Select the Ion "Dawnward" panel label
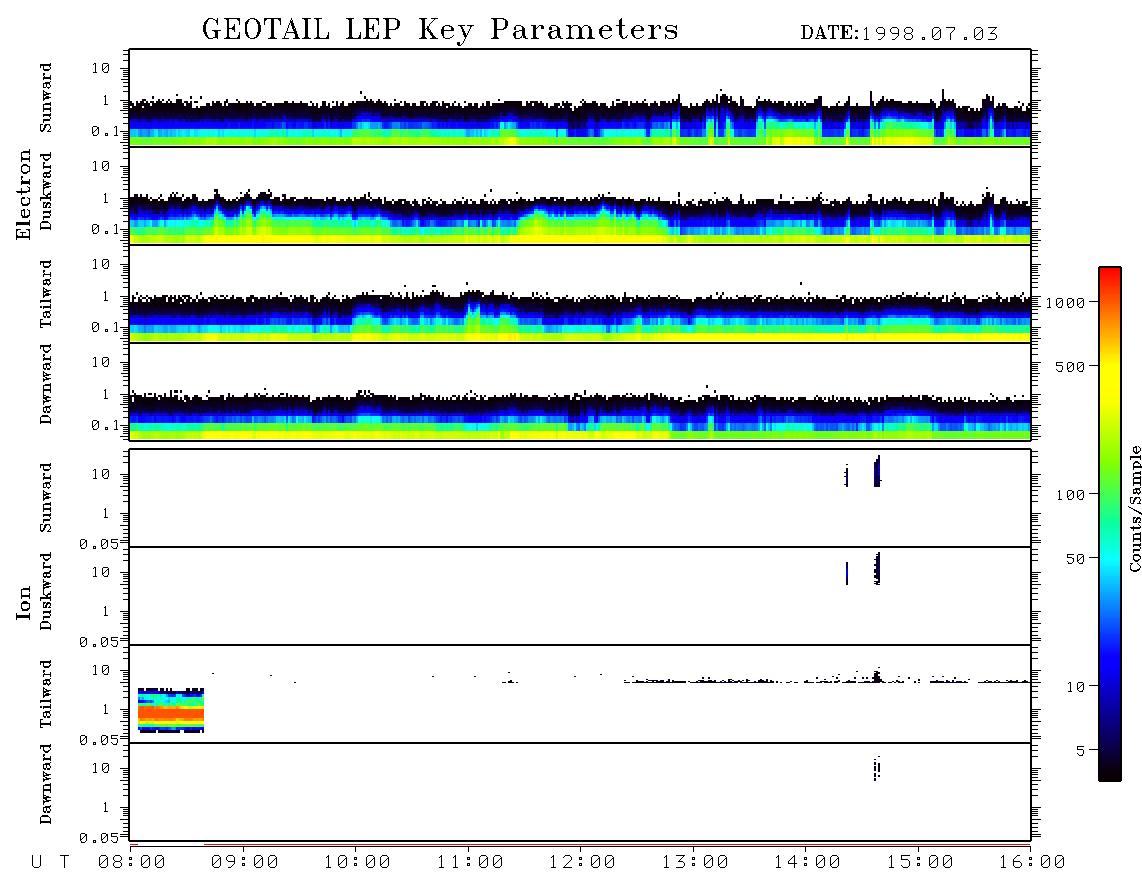The width and height of the screenshot is (1142, 880). (x=46, y=784)
